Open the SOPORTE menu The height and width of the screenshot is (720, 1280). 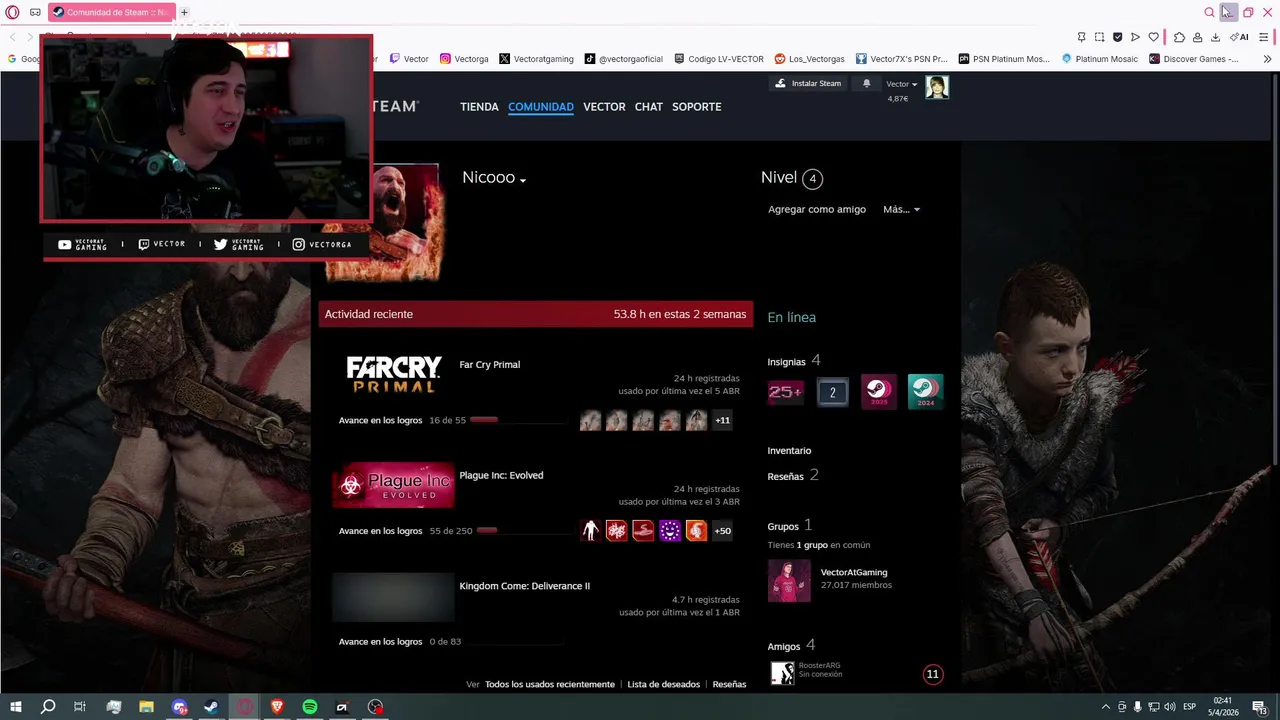(697, 107)
